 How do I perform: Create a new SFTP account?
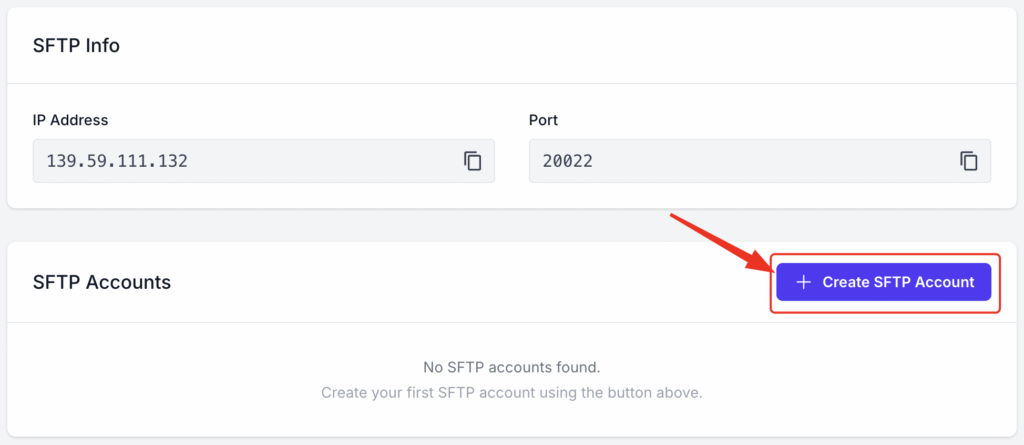884,282
